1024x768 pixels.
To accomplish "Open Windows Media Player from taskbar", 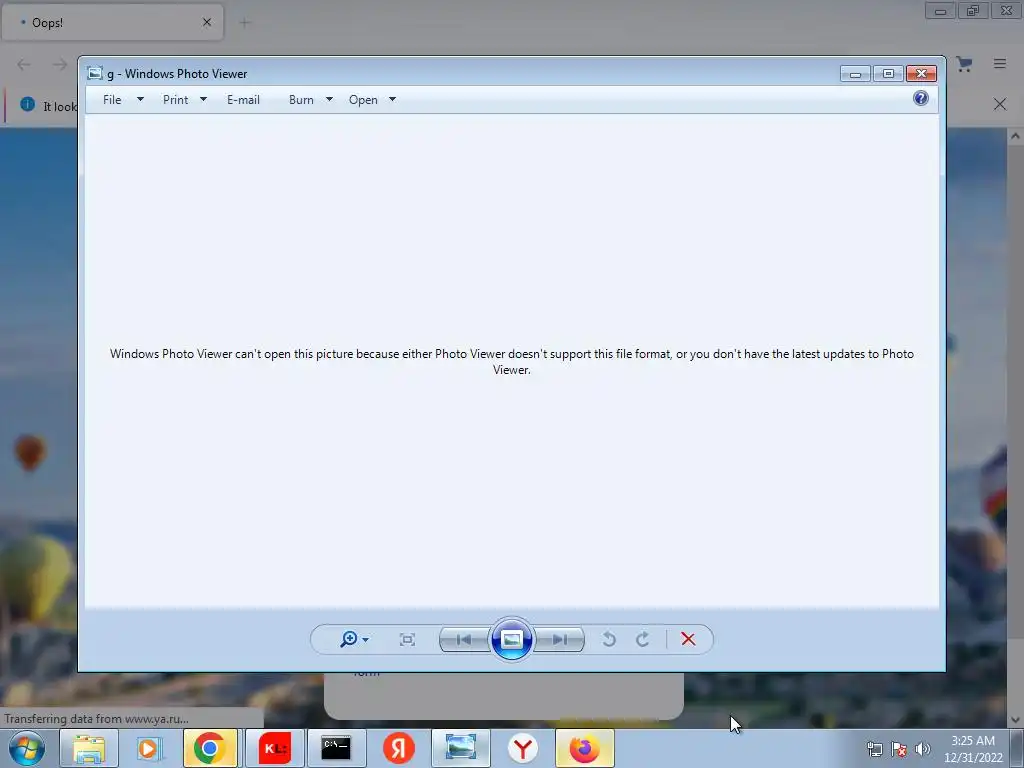I will tap(150, 748).
